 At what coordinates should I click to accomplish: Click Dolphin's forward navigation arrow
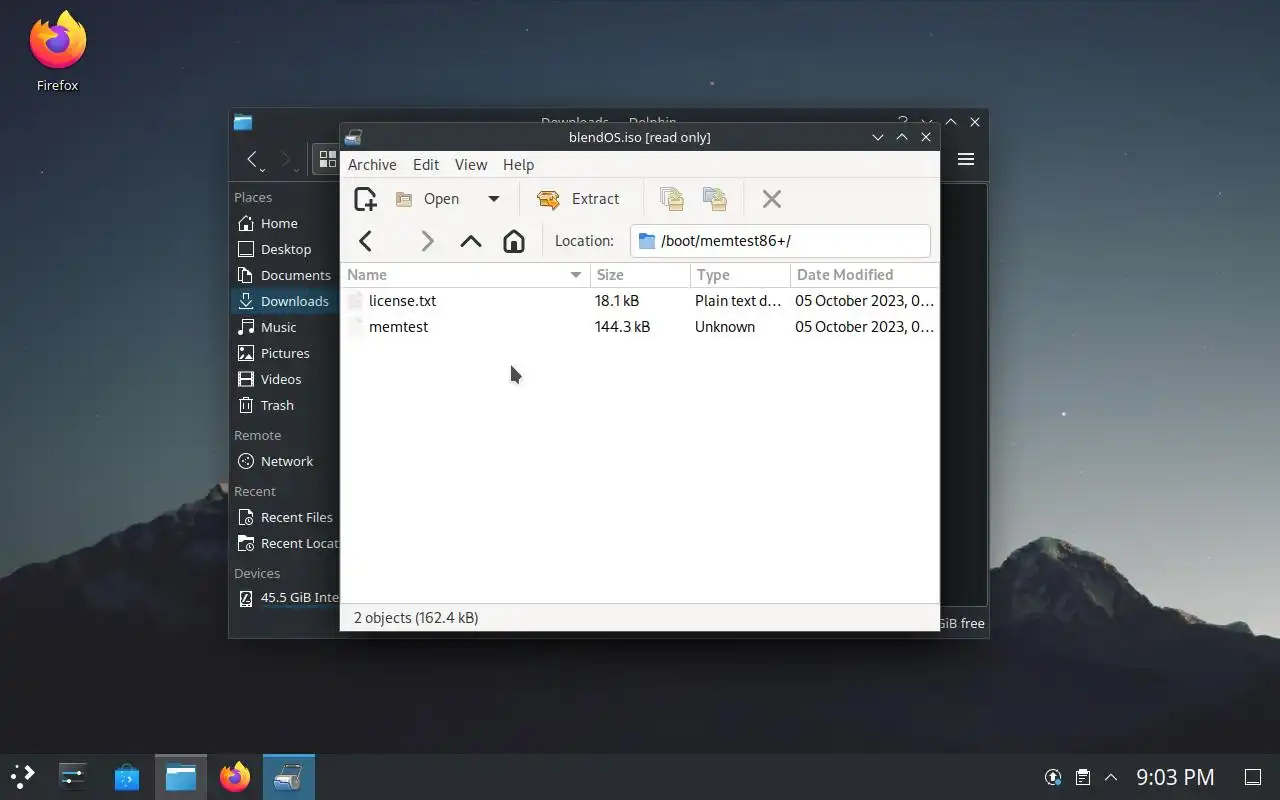[x=286, y=159]
